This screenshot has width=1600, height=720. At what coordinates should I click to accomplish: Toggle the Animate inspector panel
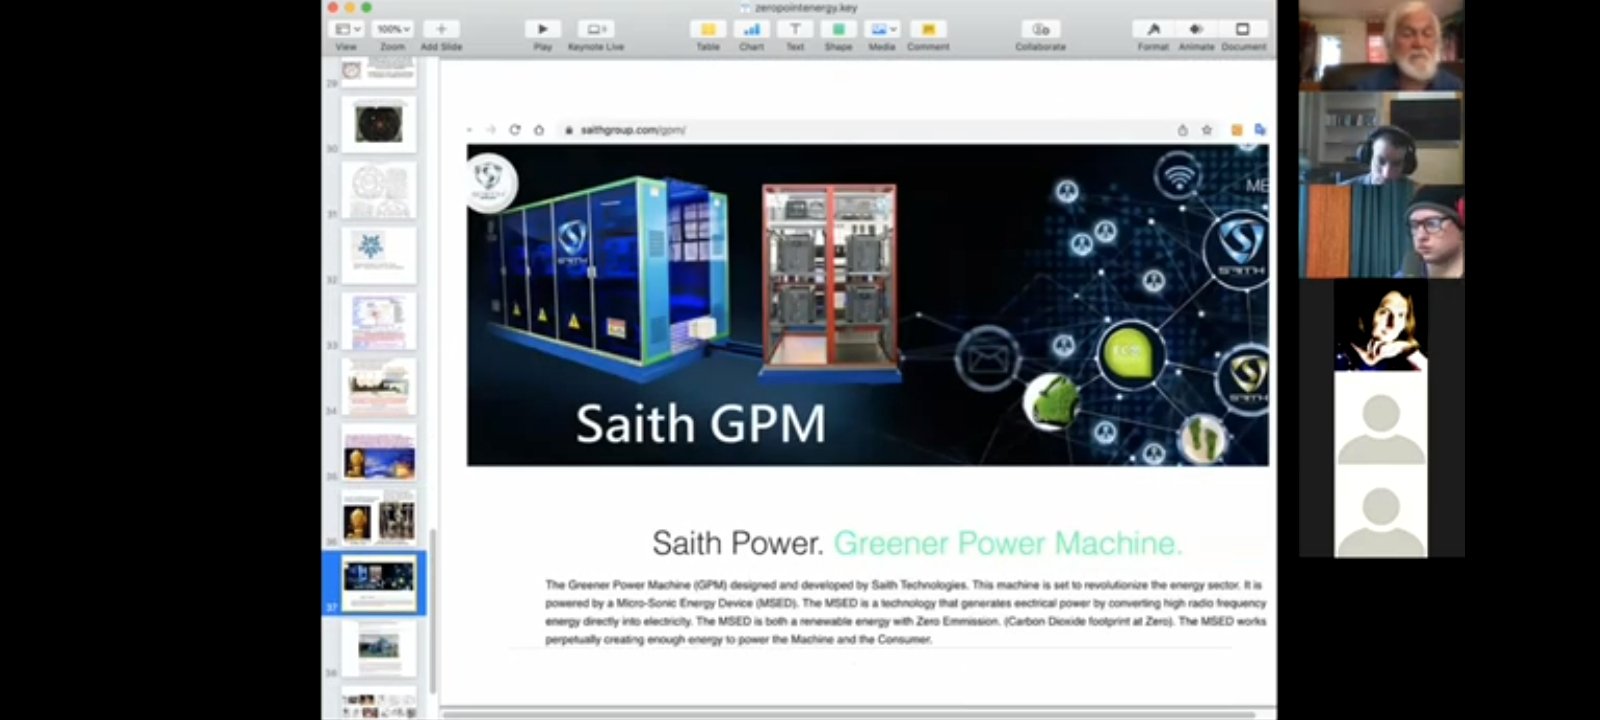point(1196,30)
